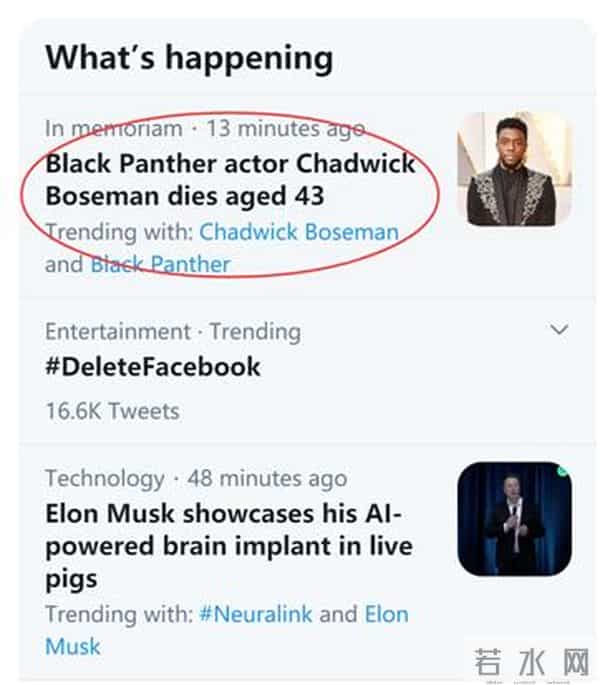This screenshot has height=685, width=600.
Task: Click the "Chadwick Boseman" trending topic link
Action: point(298,232)
